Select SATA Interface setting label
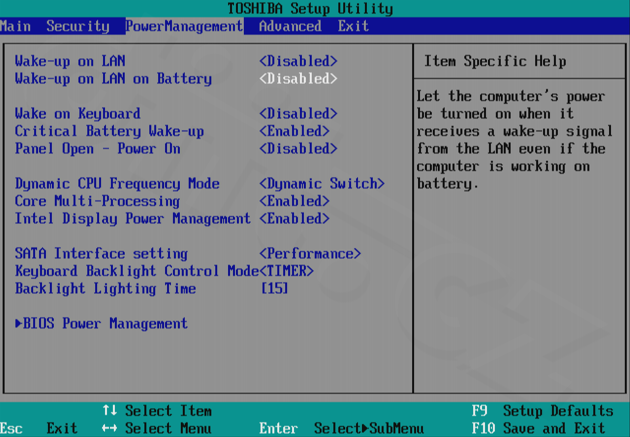The width and height of the screenshot is (630, 437). (x=101, y=253)
